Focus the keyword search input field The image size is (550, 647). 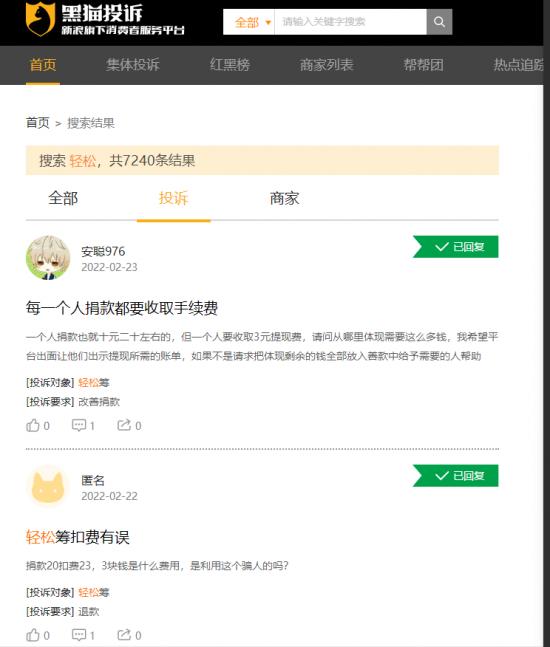pos(350,21)
